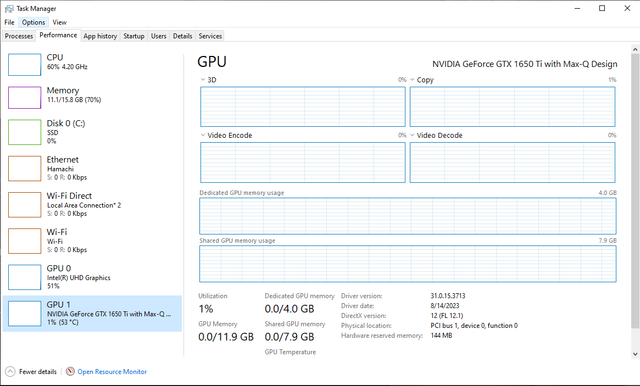Click the driver date "8/14/2023" value
This screenshot has width=640, height=386.
pos(445,306)
